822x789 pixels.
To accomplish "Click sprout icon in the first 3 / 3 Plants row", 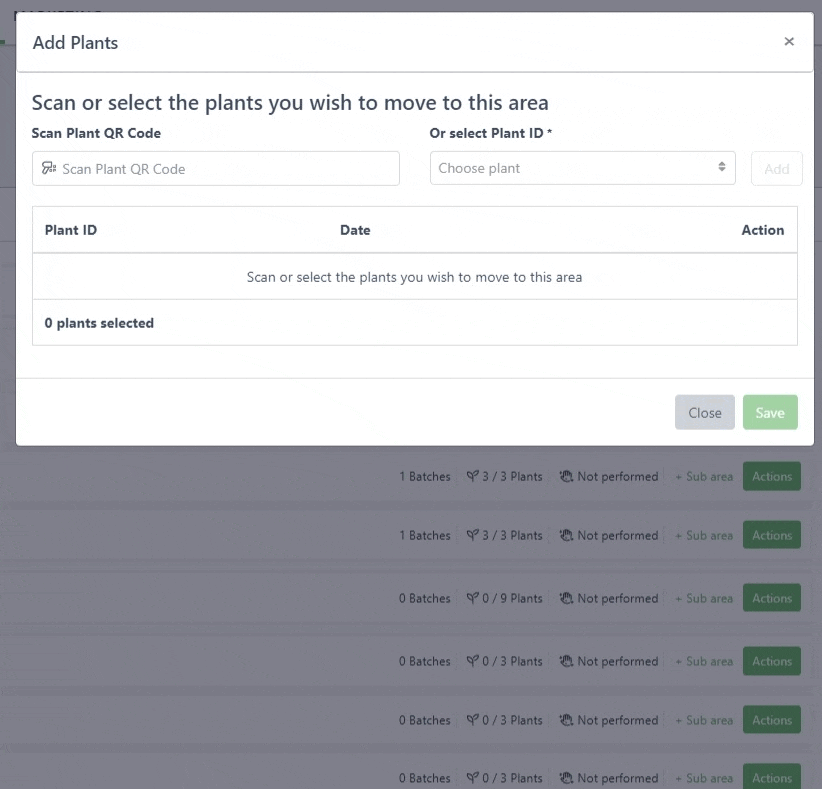I will [x=472, y=477].
